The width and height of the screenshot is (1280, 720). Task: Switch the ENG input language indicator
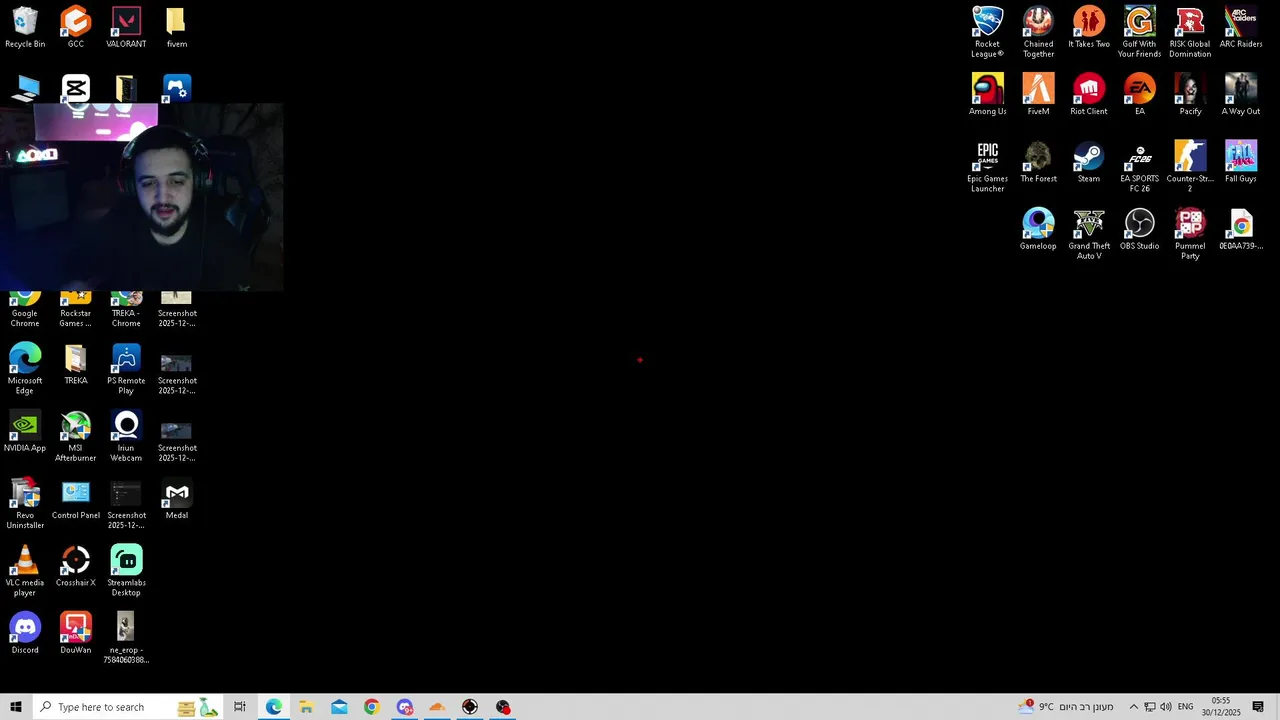tap(1185, 707)
